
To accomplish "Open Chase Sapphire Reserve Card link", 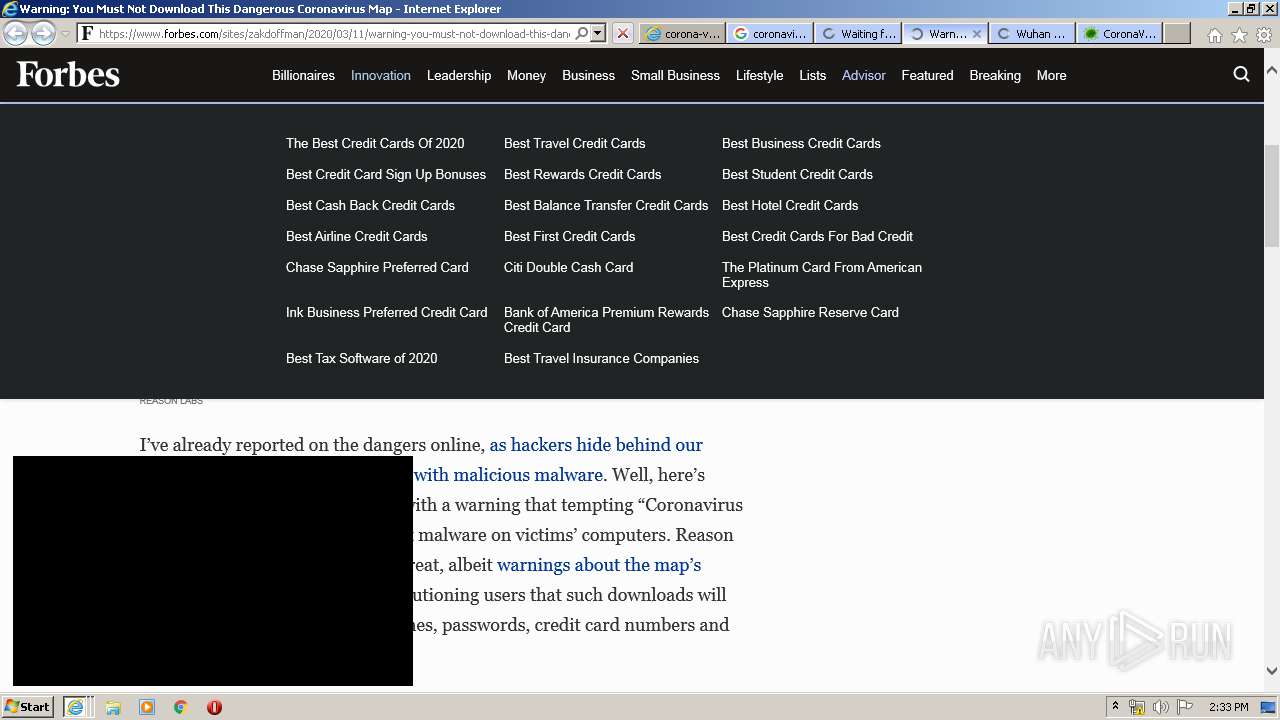I will [x=810, y=312].
